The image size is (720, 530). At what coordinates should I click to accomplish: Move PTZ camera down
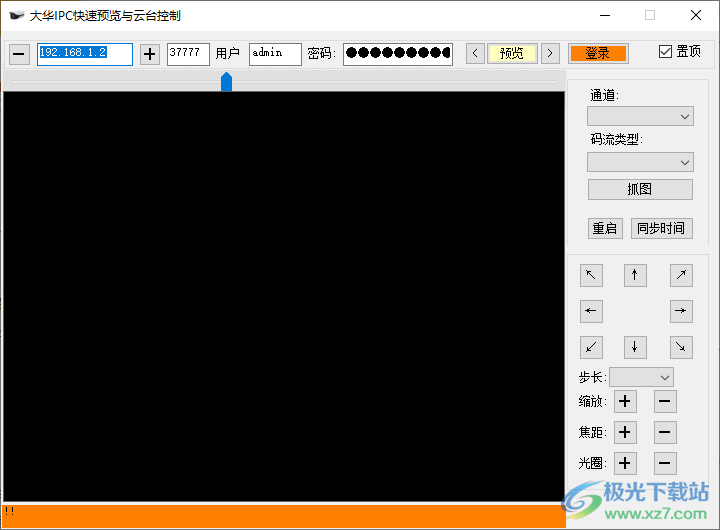coord(635,347)
